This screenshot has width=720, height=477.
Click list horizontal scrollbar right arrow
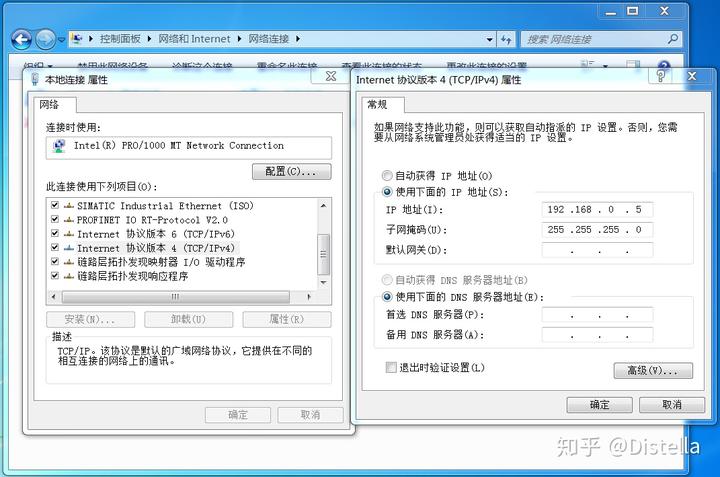click(309, 297)
